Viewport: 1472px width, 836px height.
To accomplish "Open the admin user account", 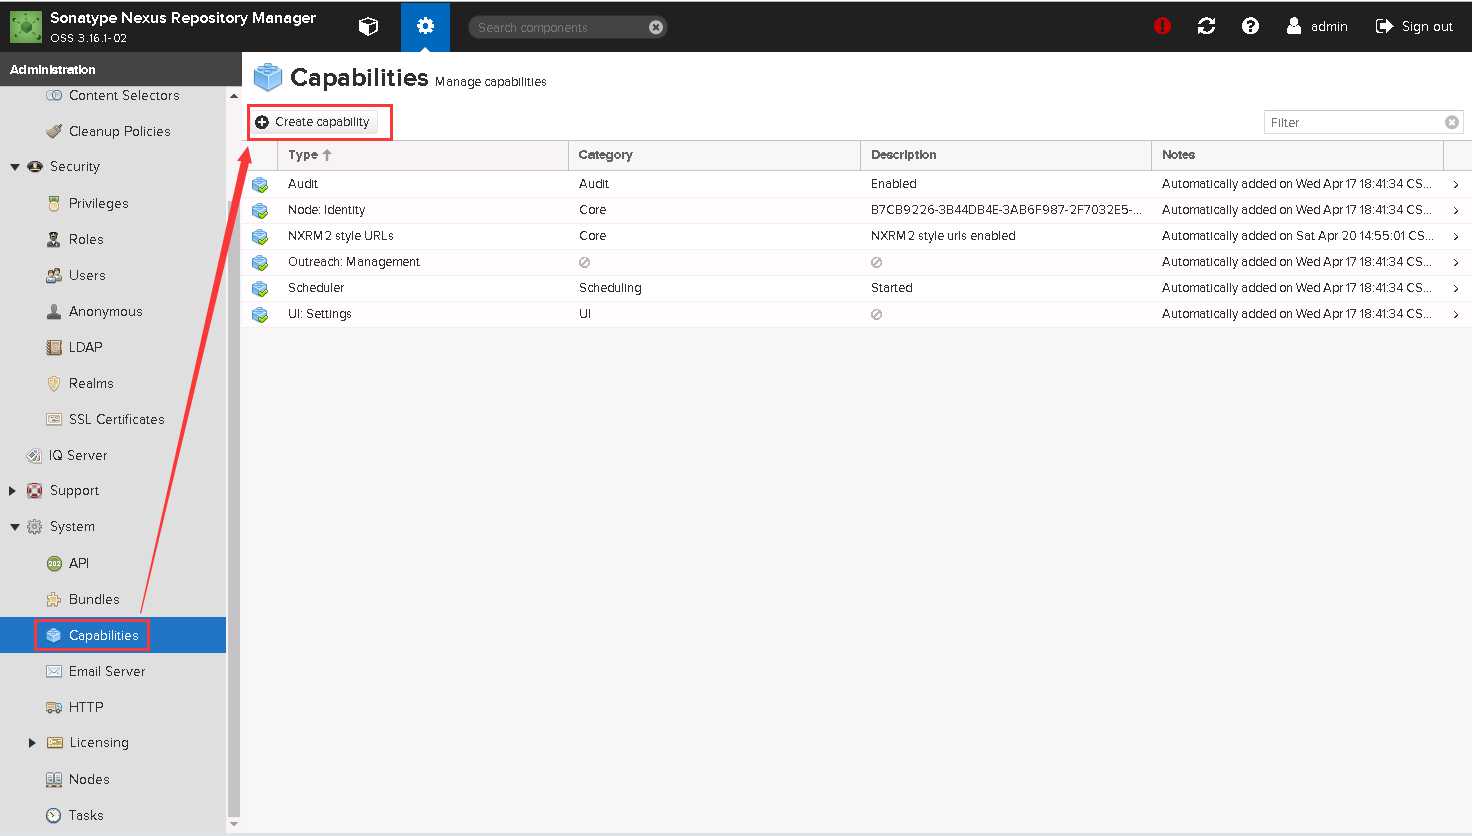I will pyautogui.click(x=1317, y=26).
